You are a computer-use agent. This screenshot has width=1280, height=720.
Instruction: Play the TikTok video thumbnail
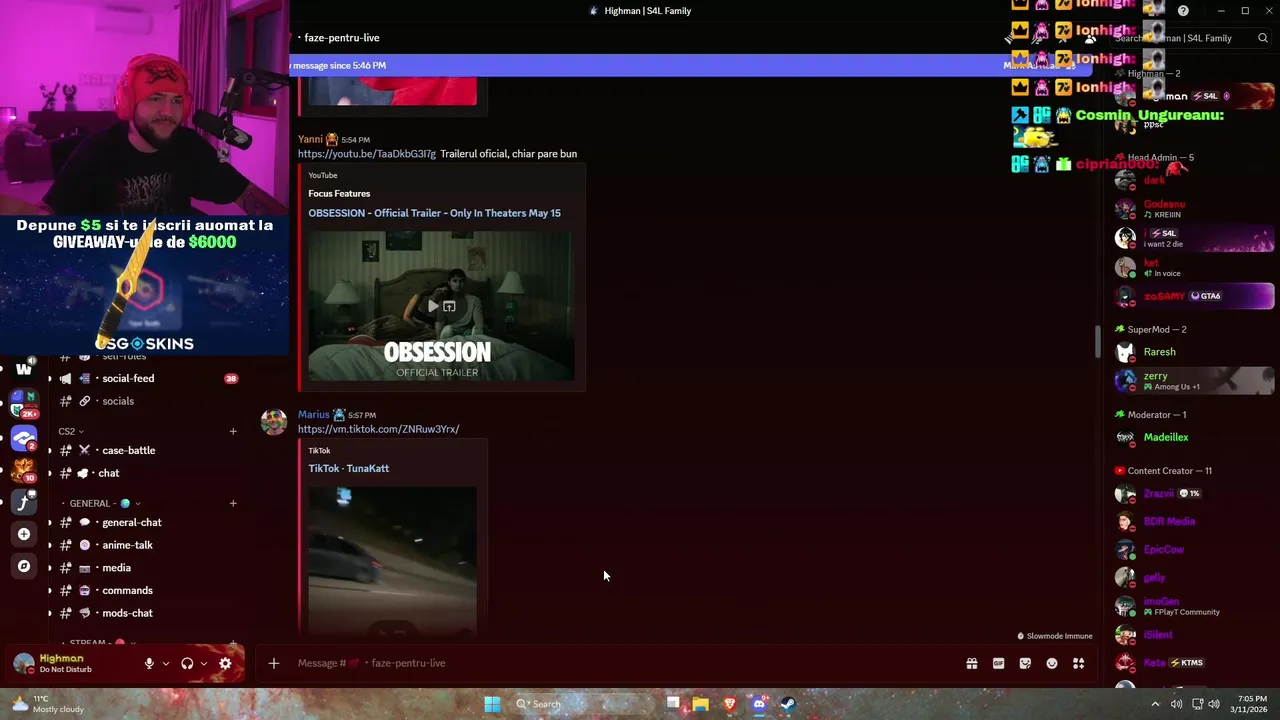392,560
